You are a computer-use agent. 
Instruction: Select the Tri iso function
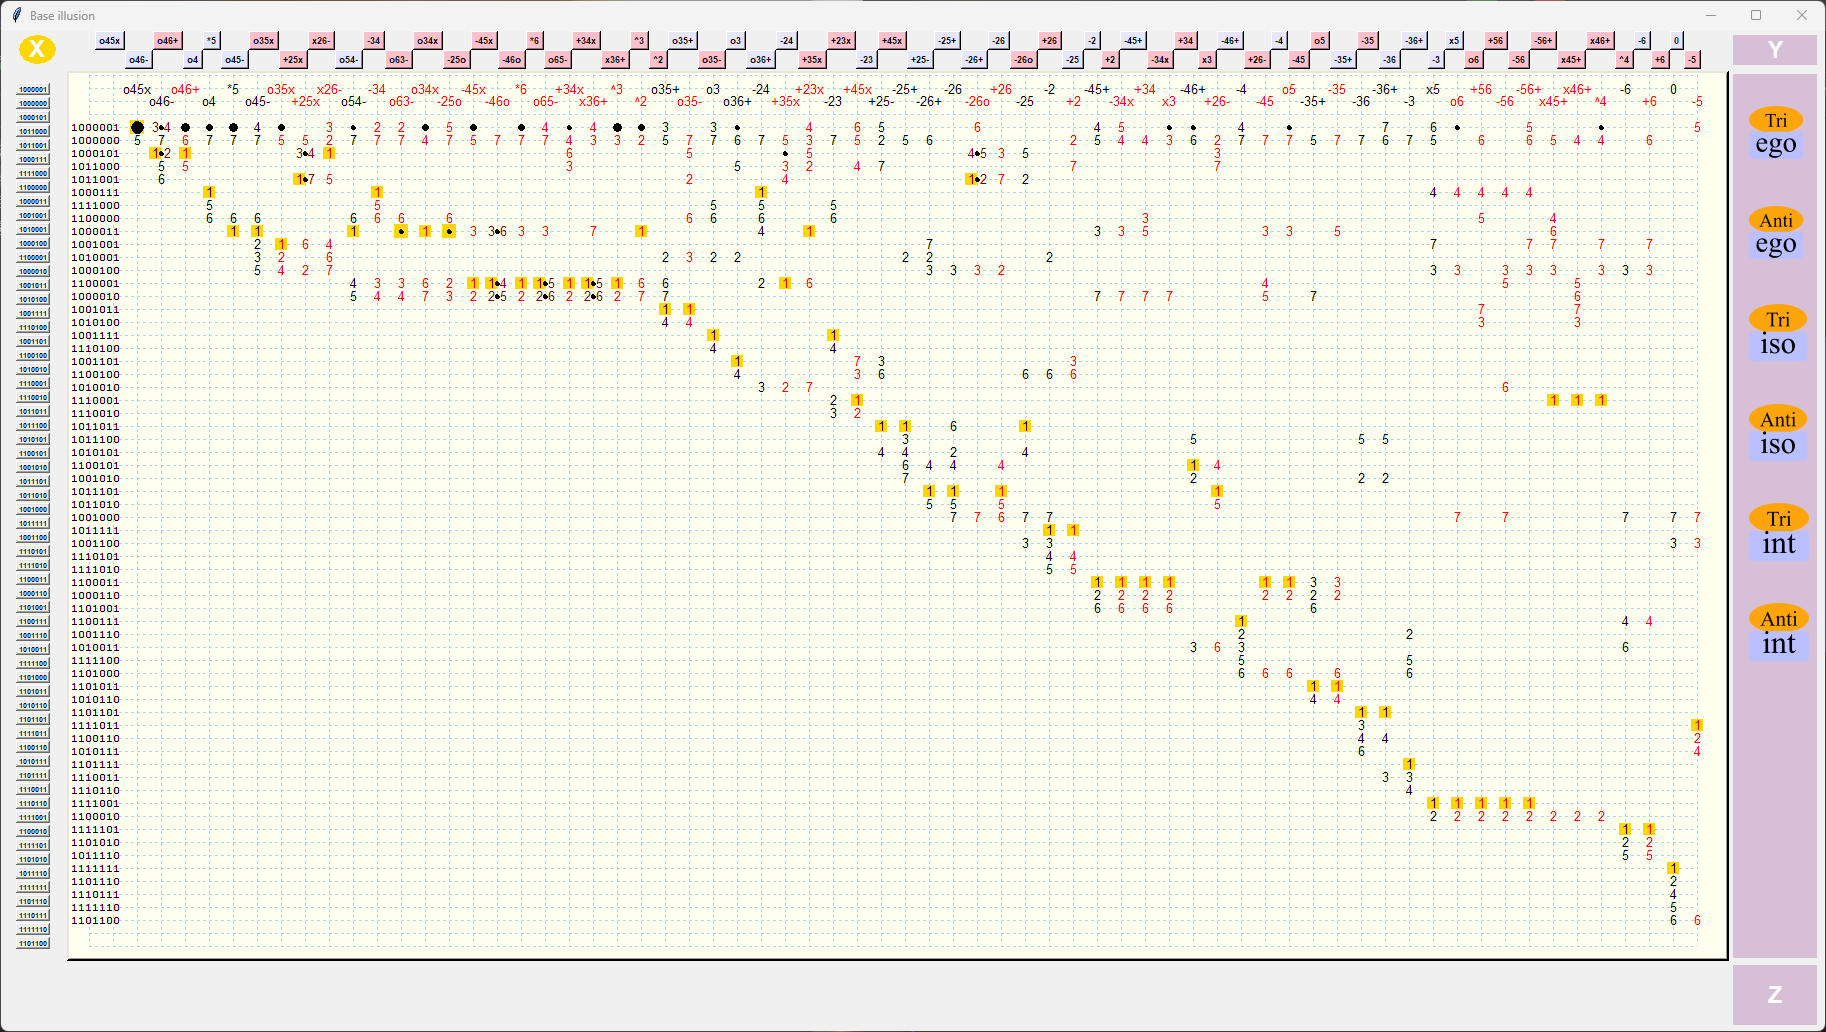pyautogui.click(x=1777, y=331)
